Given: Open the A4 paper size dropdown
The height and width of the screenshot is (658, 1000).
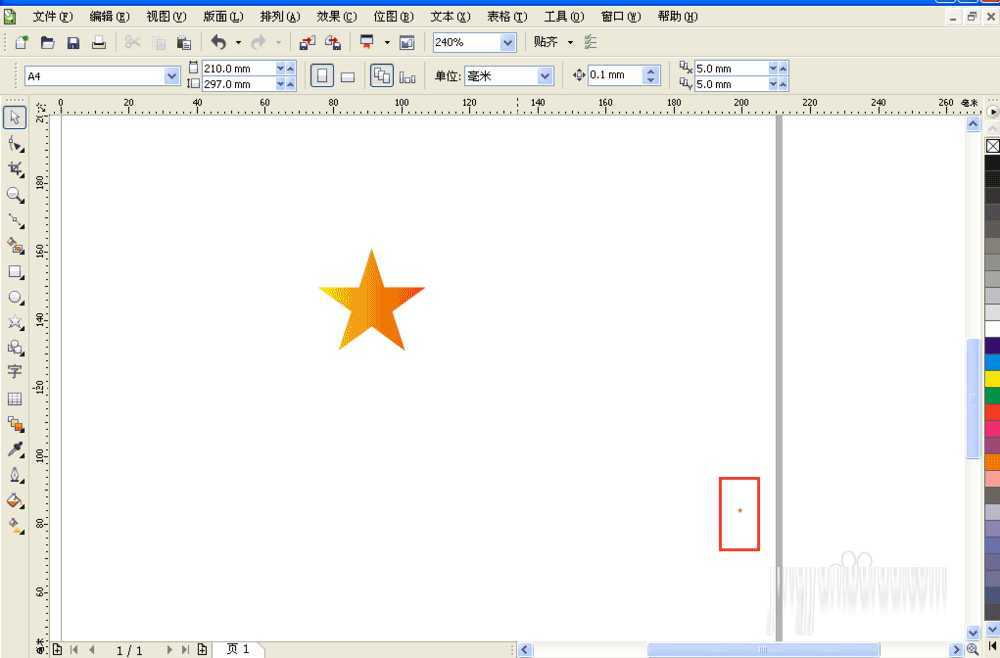Looking at the screenshot, I should pos(171,76).
